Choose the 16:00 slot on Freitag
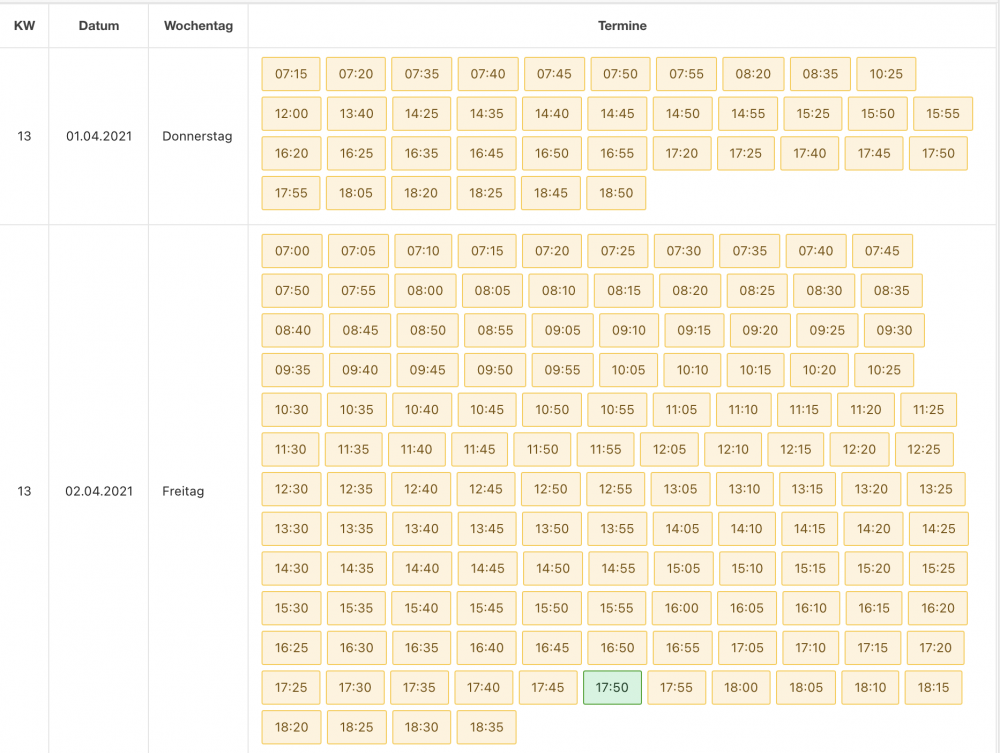Screen dimensions: 1000x753 click(682, 608)
